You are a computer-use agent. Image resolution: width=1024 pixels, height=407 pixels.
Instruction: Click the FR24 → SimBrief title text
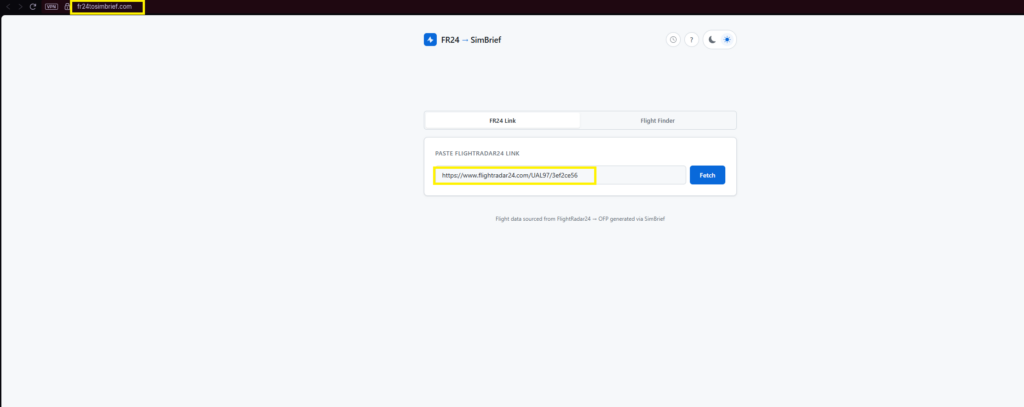click(471, 40)
